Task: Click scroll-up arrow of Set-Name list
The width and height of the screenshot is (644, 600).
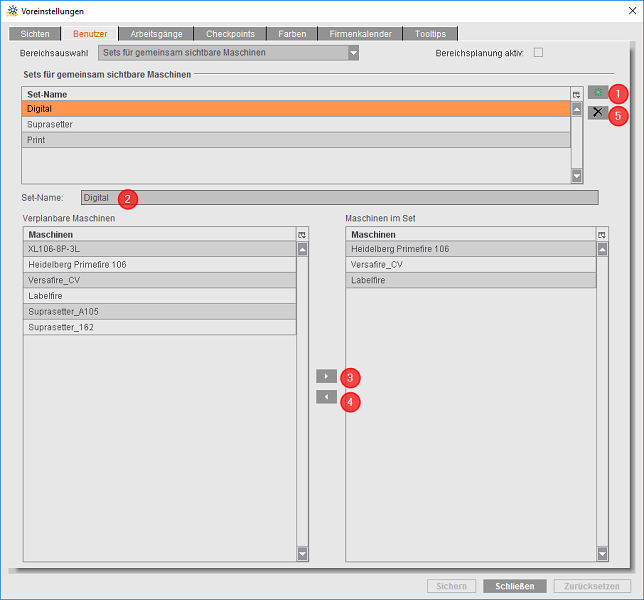Action: pyautogui.click(x=577, y=109)
